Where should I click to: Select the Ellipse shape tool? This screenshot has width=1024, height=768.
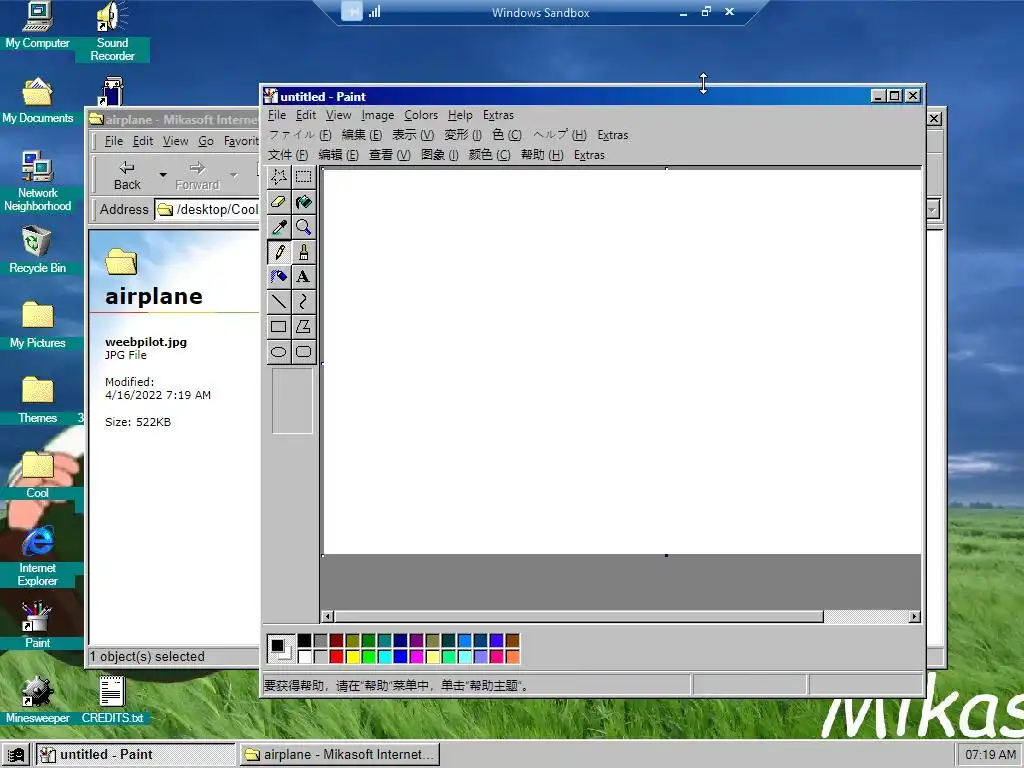tap(279, 352)
